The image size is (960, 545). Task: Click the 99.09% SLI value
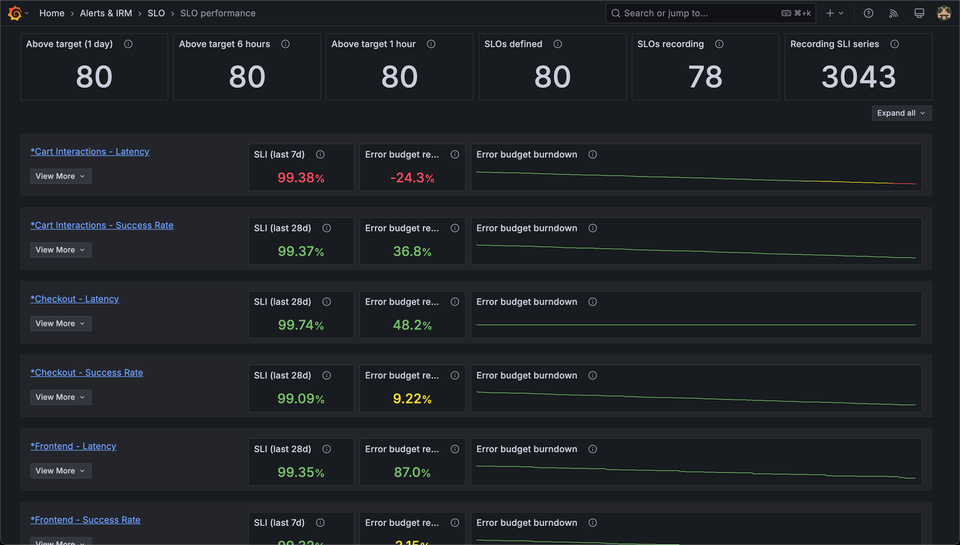click(301, 399)
